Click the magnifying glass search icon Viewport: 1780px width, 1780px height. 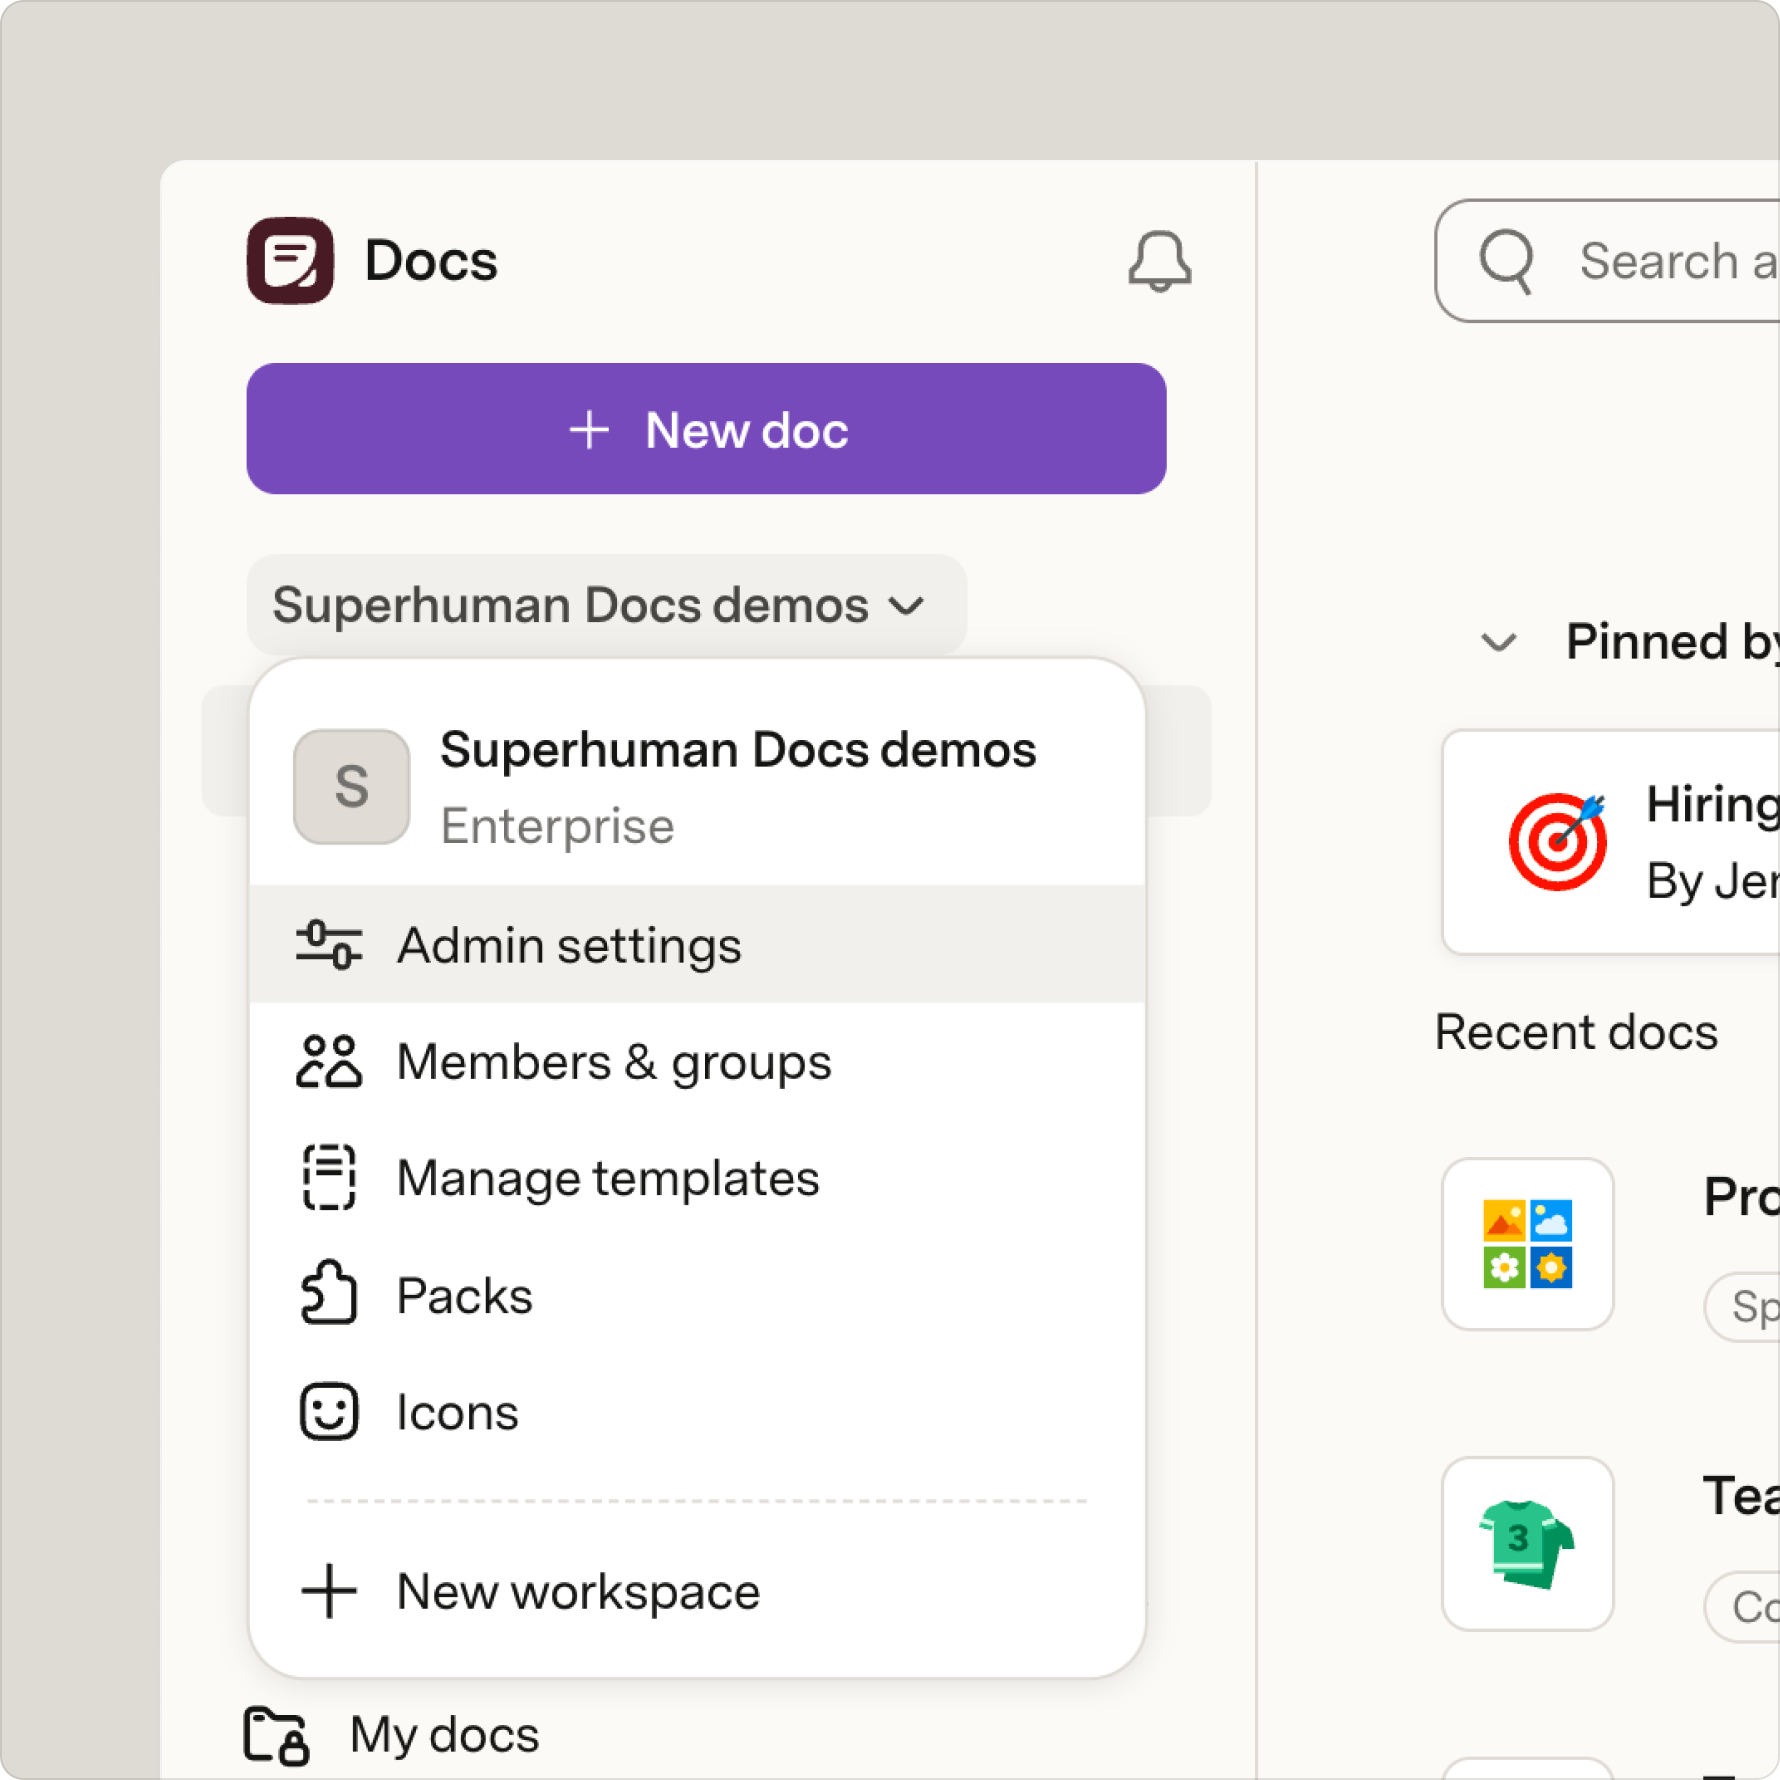pyautogui.click(x=1507, y=262)
